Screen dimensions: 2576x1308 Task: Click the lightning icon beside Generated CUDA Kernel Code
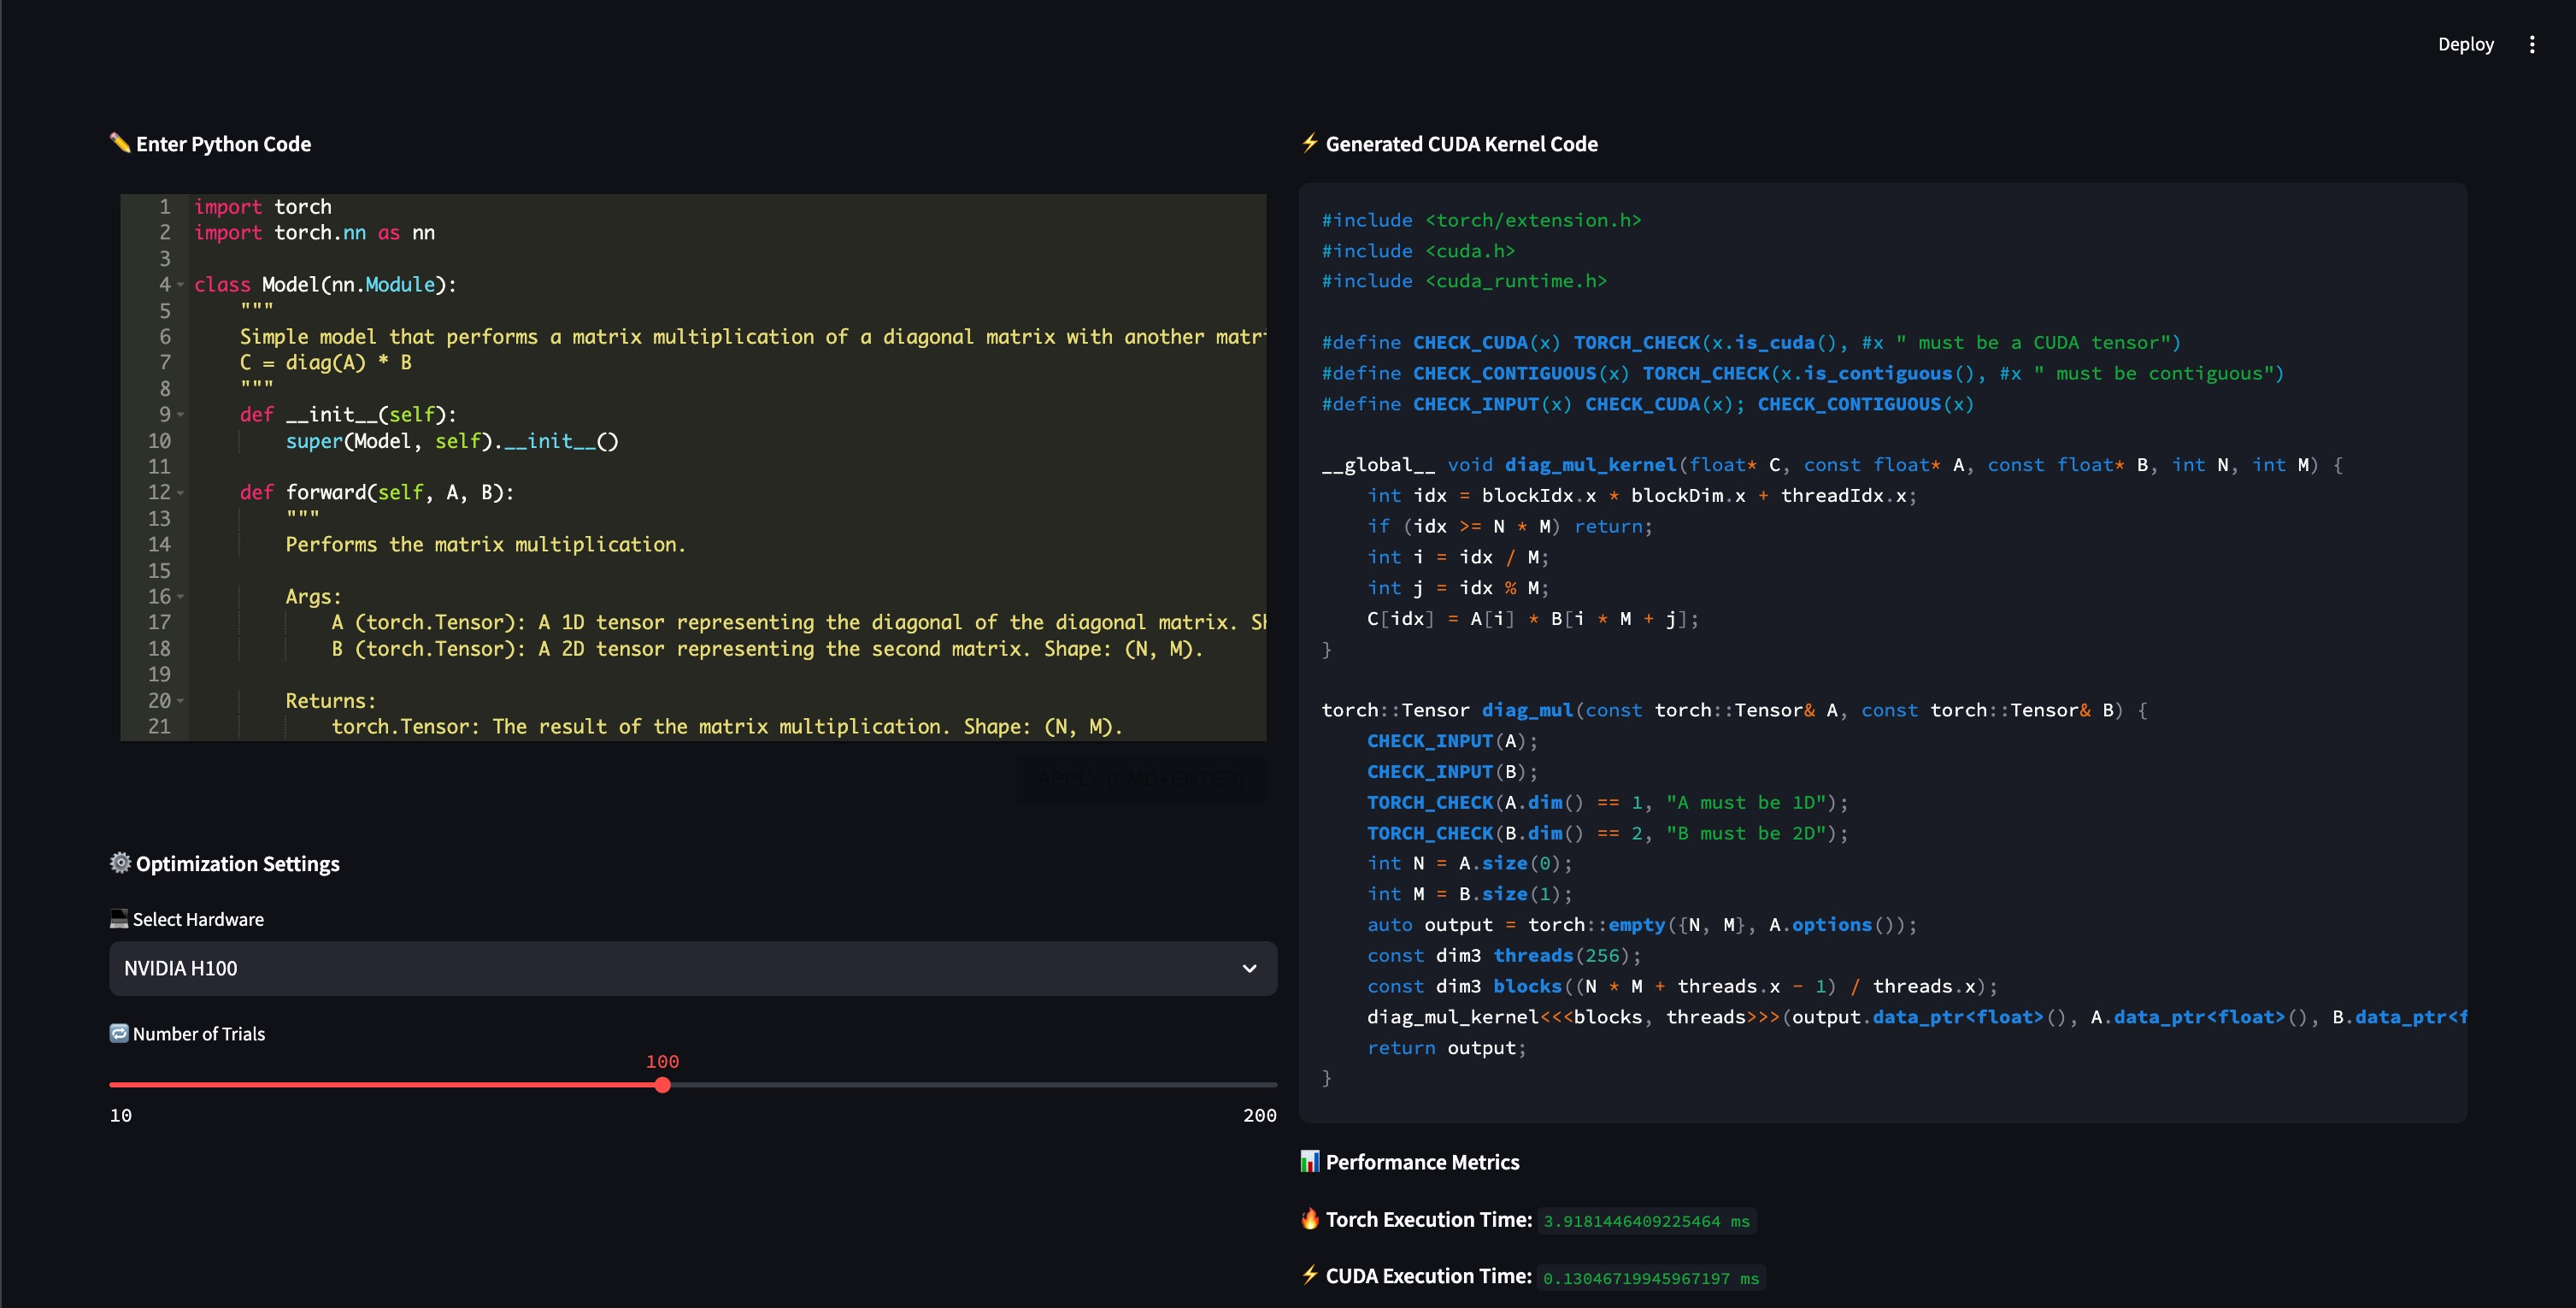1309,143
